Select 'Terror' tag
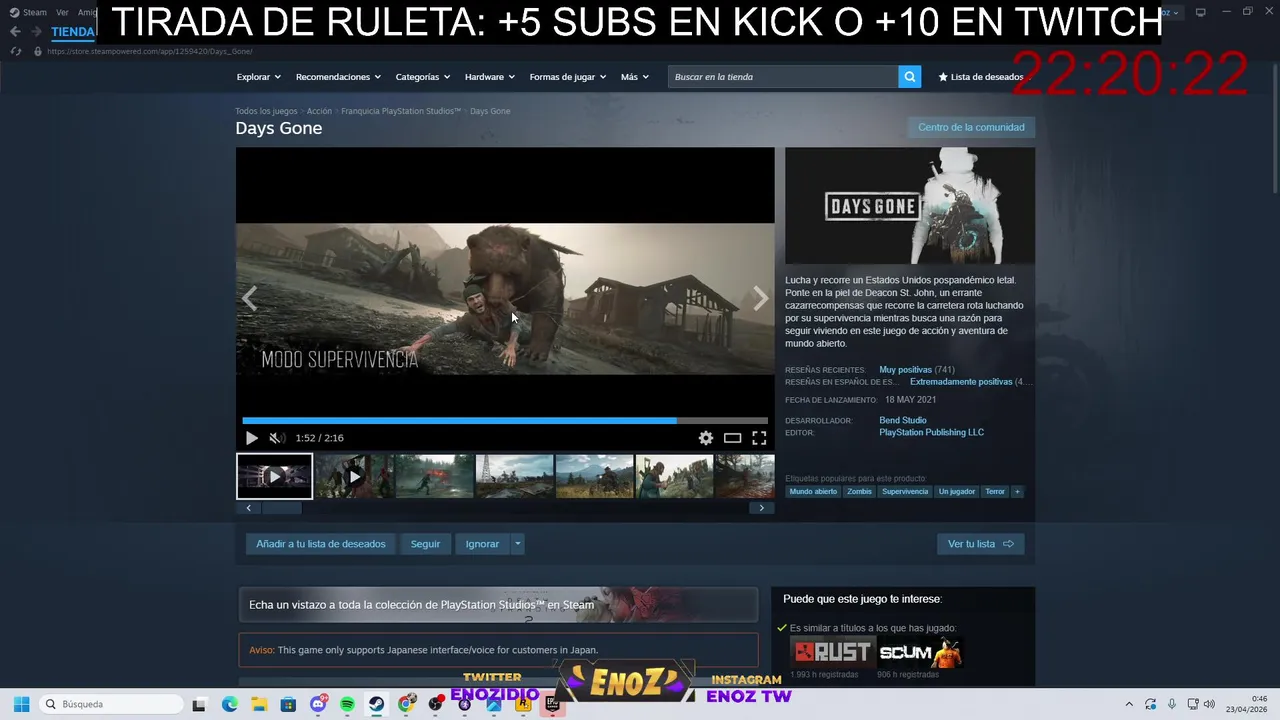 [x=995, y=492]
